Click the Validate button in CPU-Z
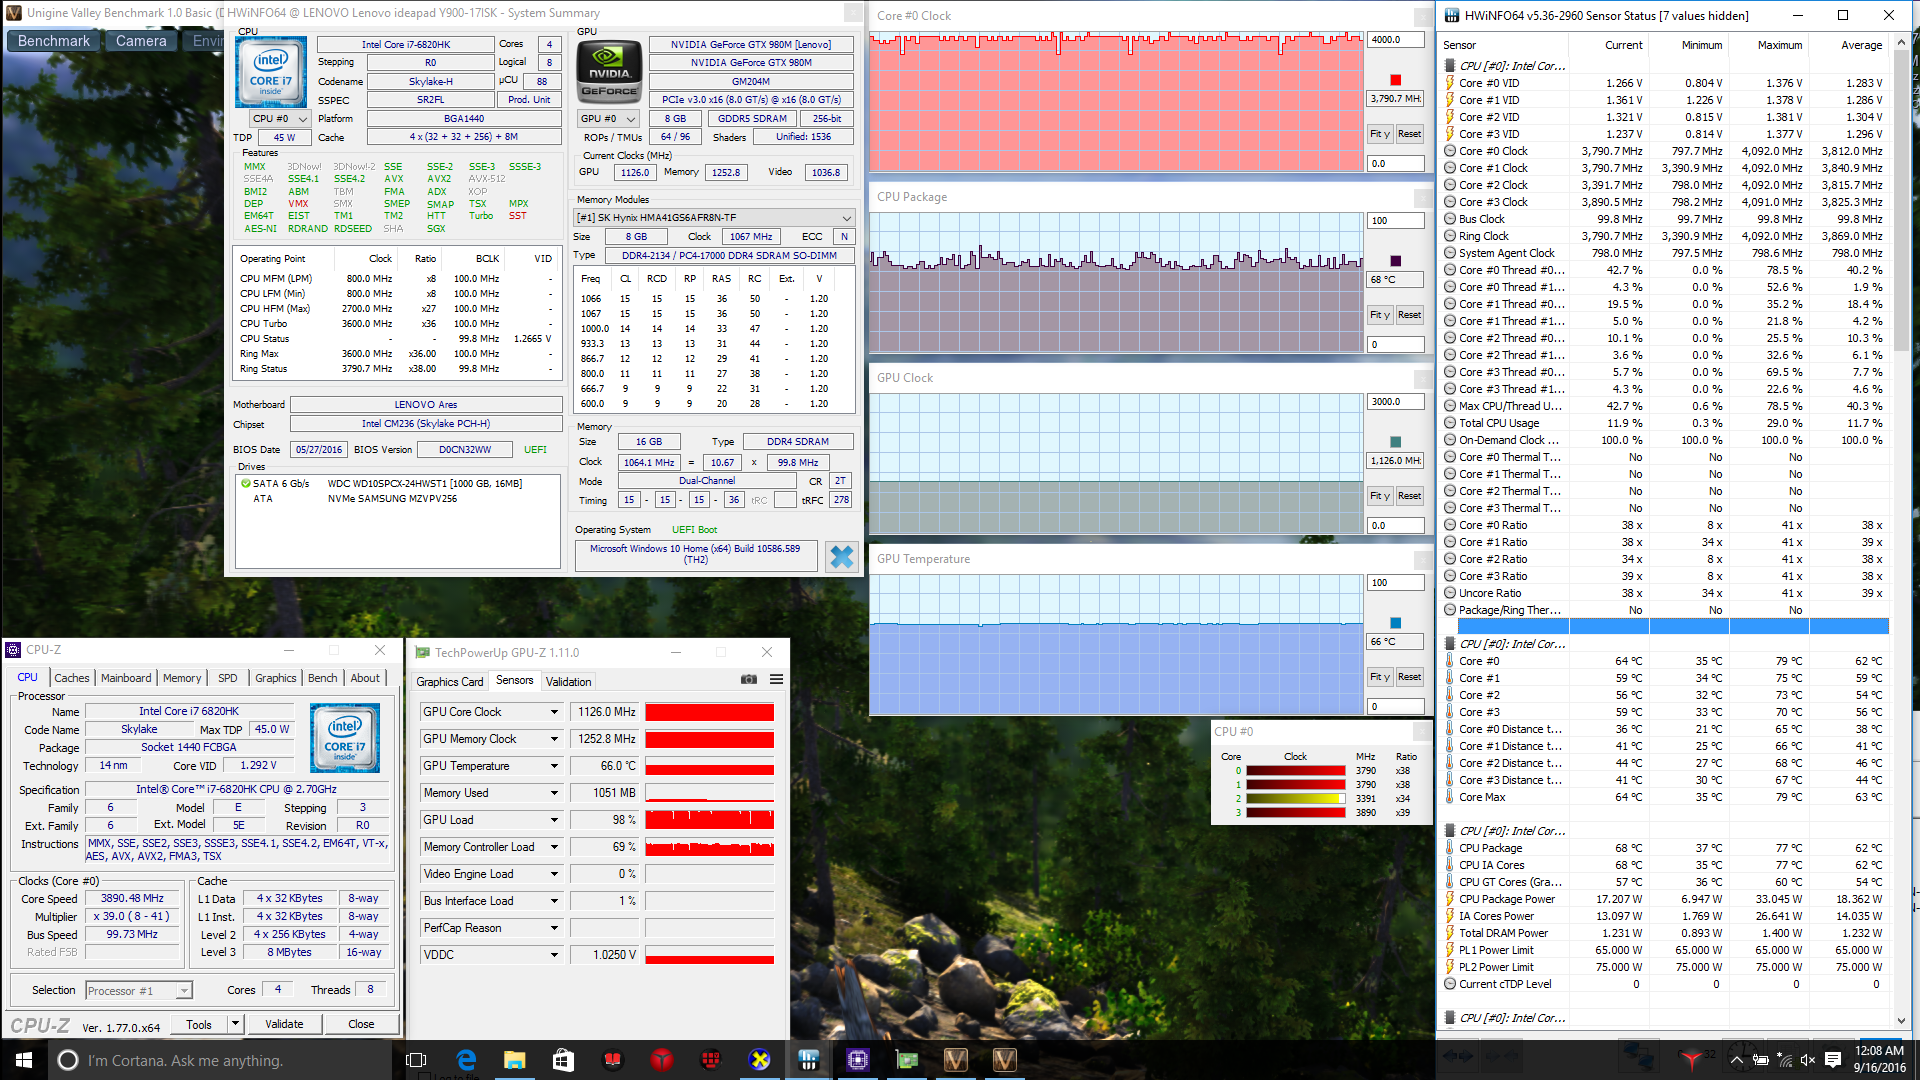The width and height of the screenshot is (1920, 1080). (x=284, y=1025)
